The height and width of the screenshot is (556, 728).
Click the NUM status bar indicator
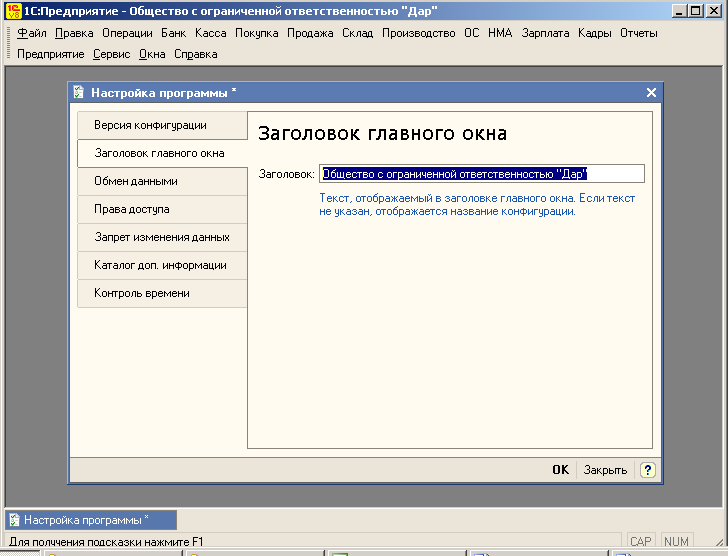(x=676, y=541)
